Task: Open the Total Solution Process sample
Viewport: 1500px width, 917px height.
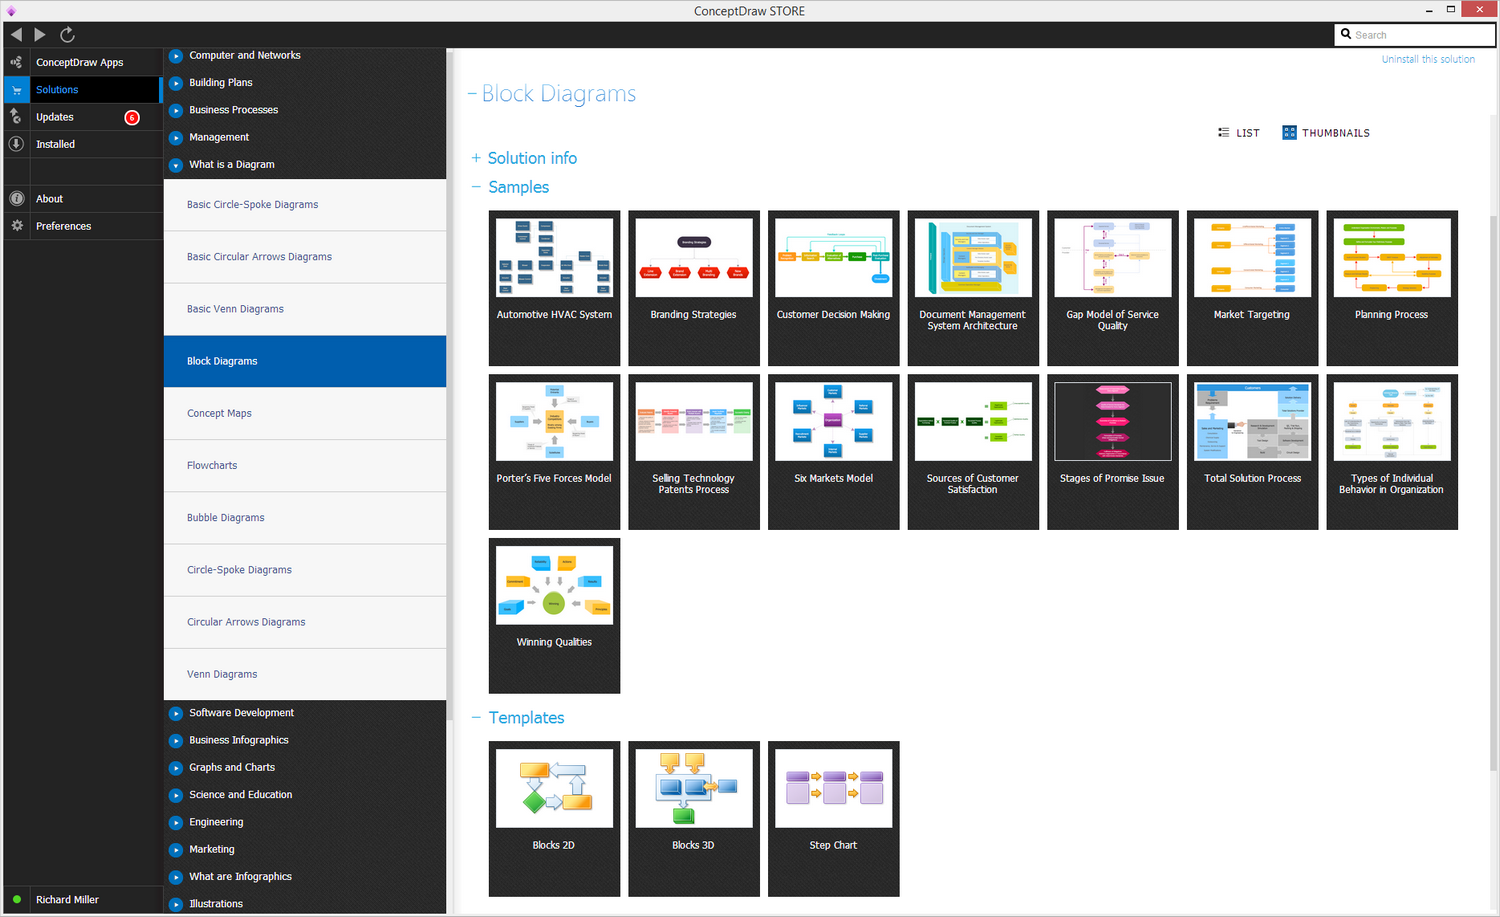Action: (1252, 452)
